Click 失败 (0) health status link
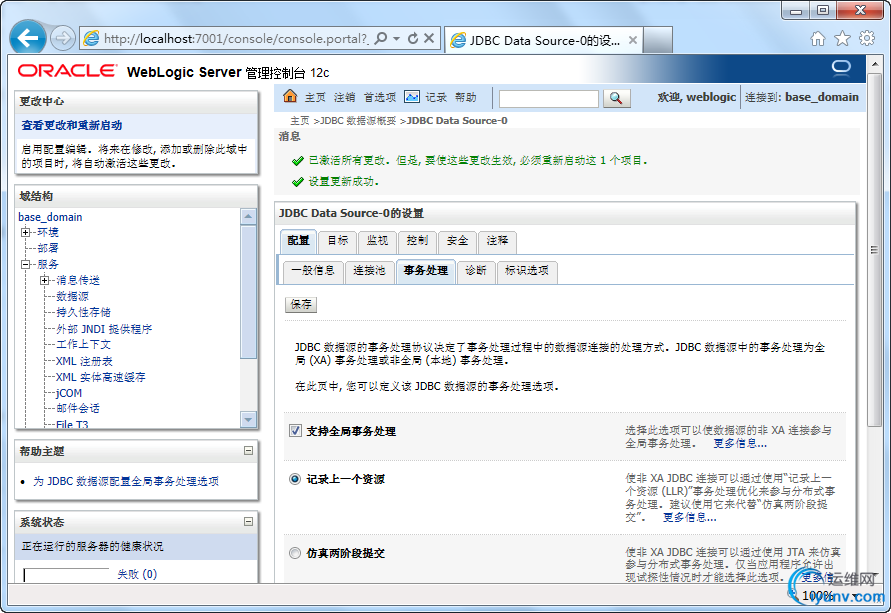891x613 pixels. tap(137, 574)
